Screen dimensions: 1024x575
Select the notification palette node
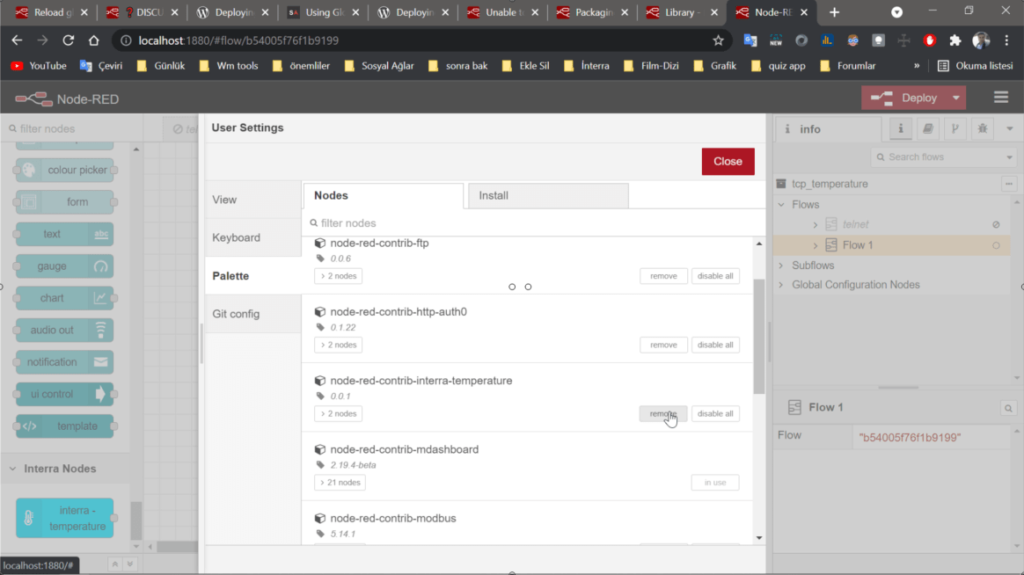click(65, 362)
